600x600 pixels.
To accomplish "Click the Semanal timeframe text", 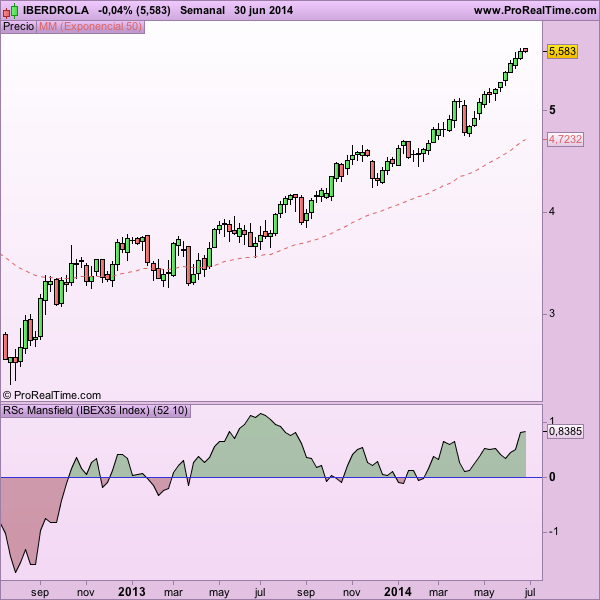I will click(202, 10).
